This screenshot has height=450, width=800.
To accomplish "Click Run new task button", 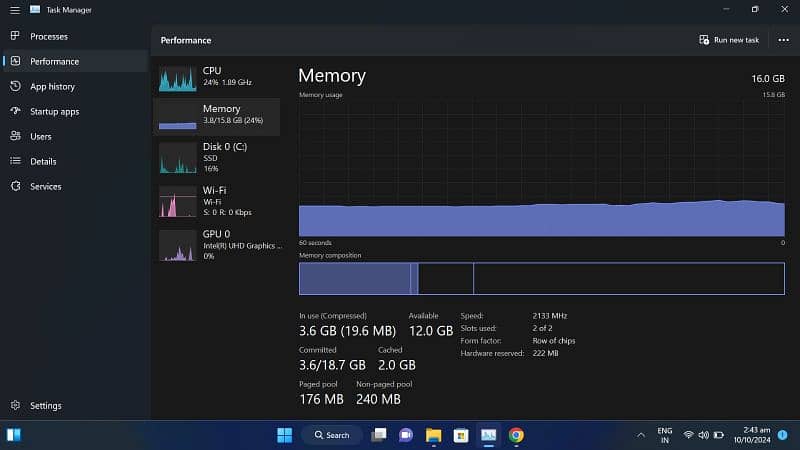I will (x=729, y=40).
